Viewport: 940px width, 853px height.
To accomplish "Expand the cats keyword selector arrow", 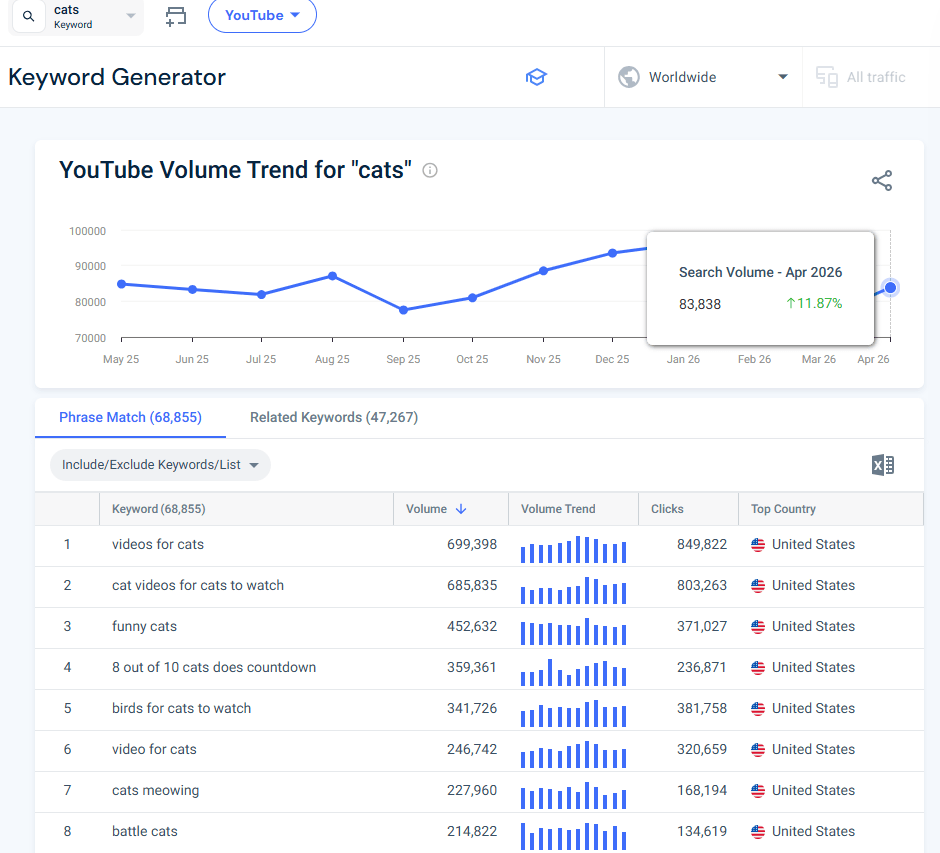I will [x=131, y=16].
